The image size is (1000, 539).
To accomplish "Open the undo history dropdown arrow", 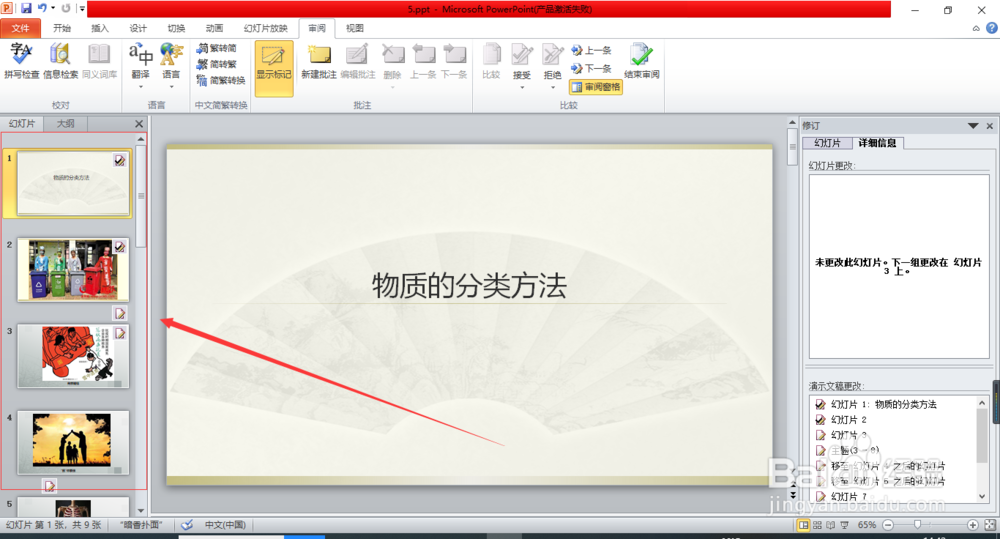I will 53,8.
